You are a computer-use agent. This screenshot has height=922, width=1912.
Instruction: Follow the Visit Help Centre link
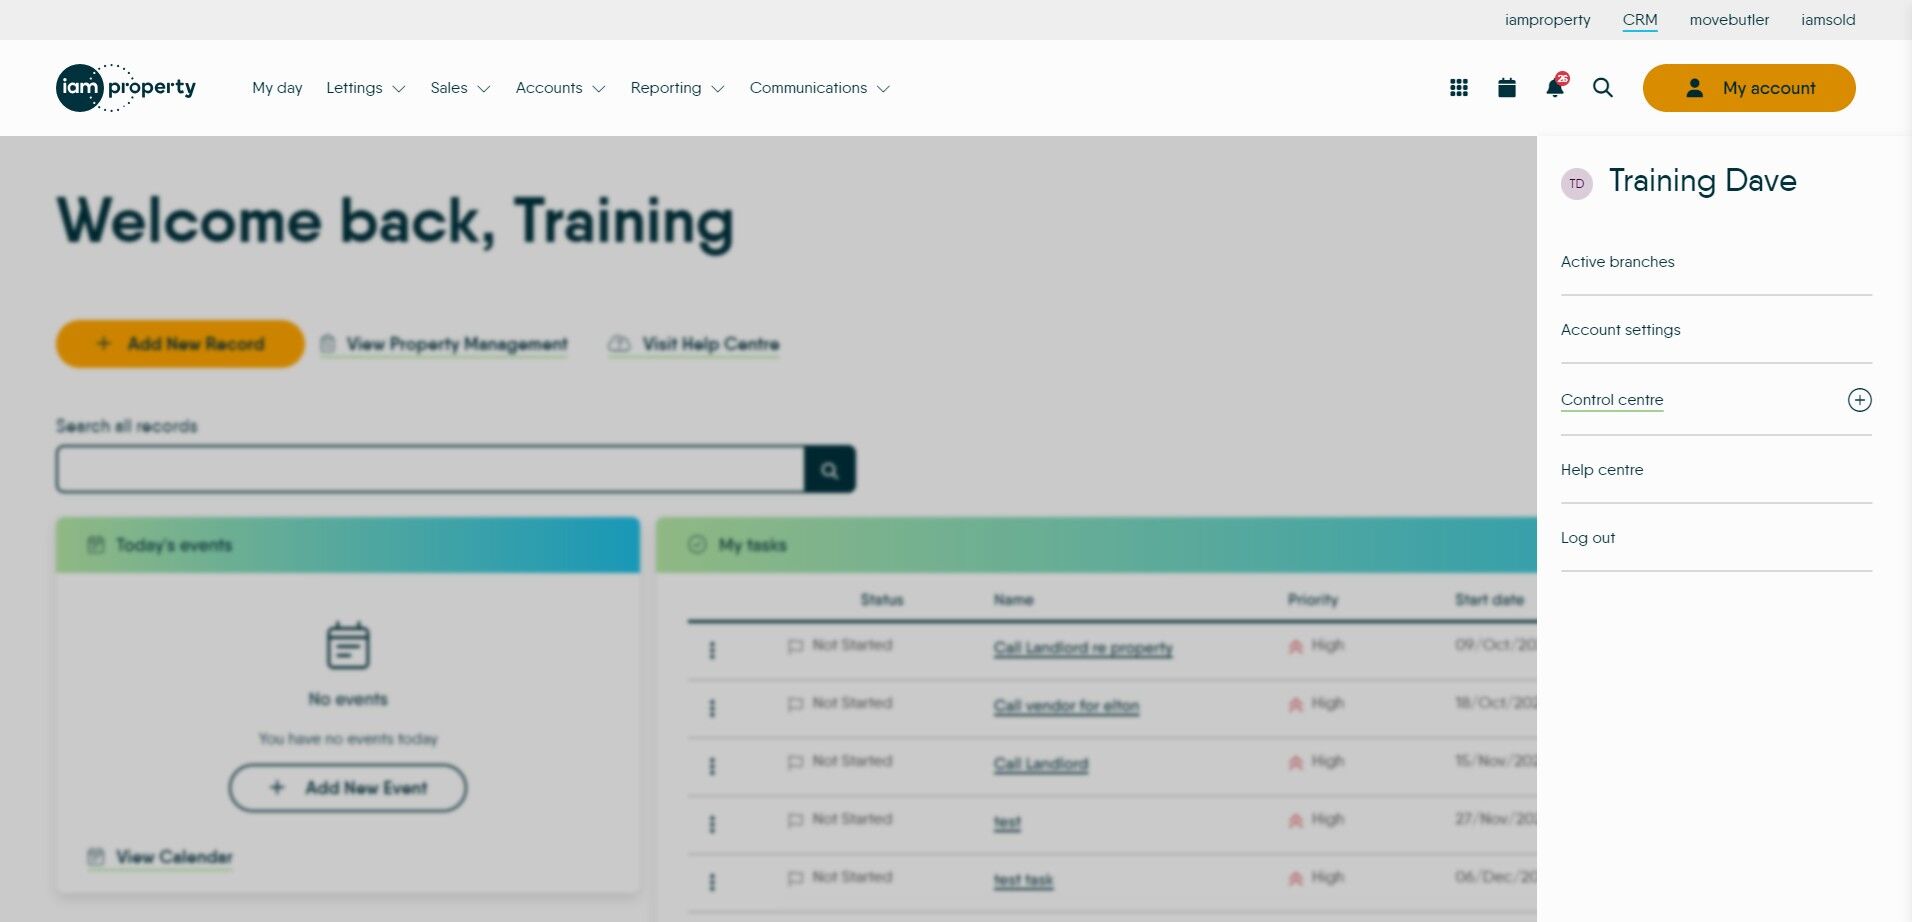694,344
